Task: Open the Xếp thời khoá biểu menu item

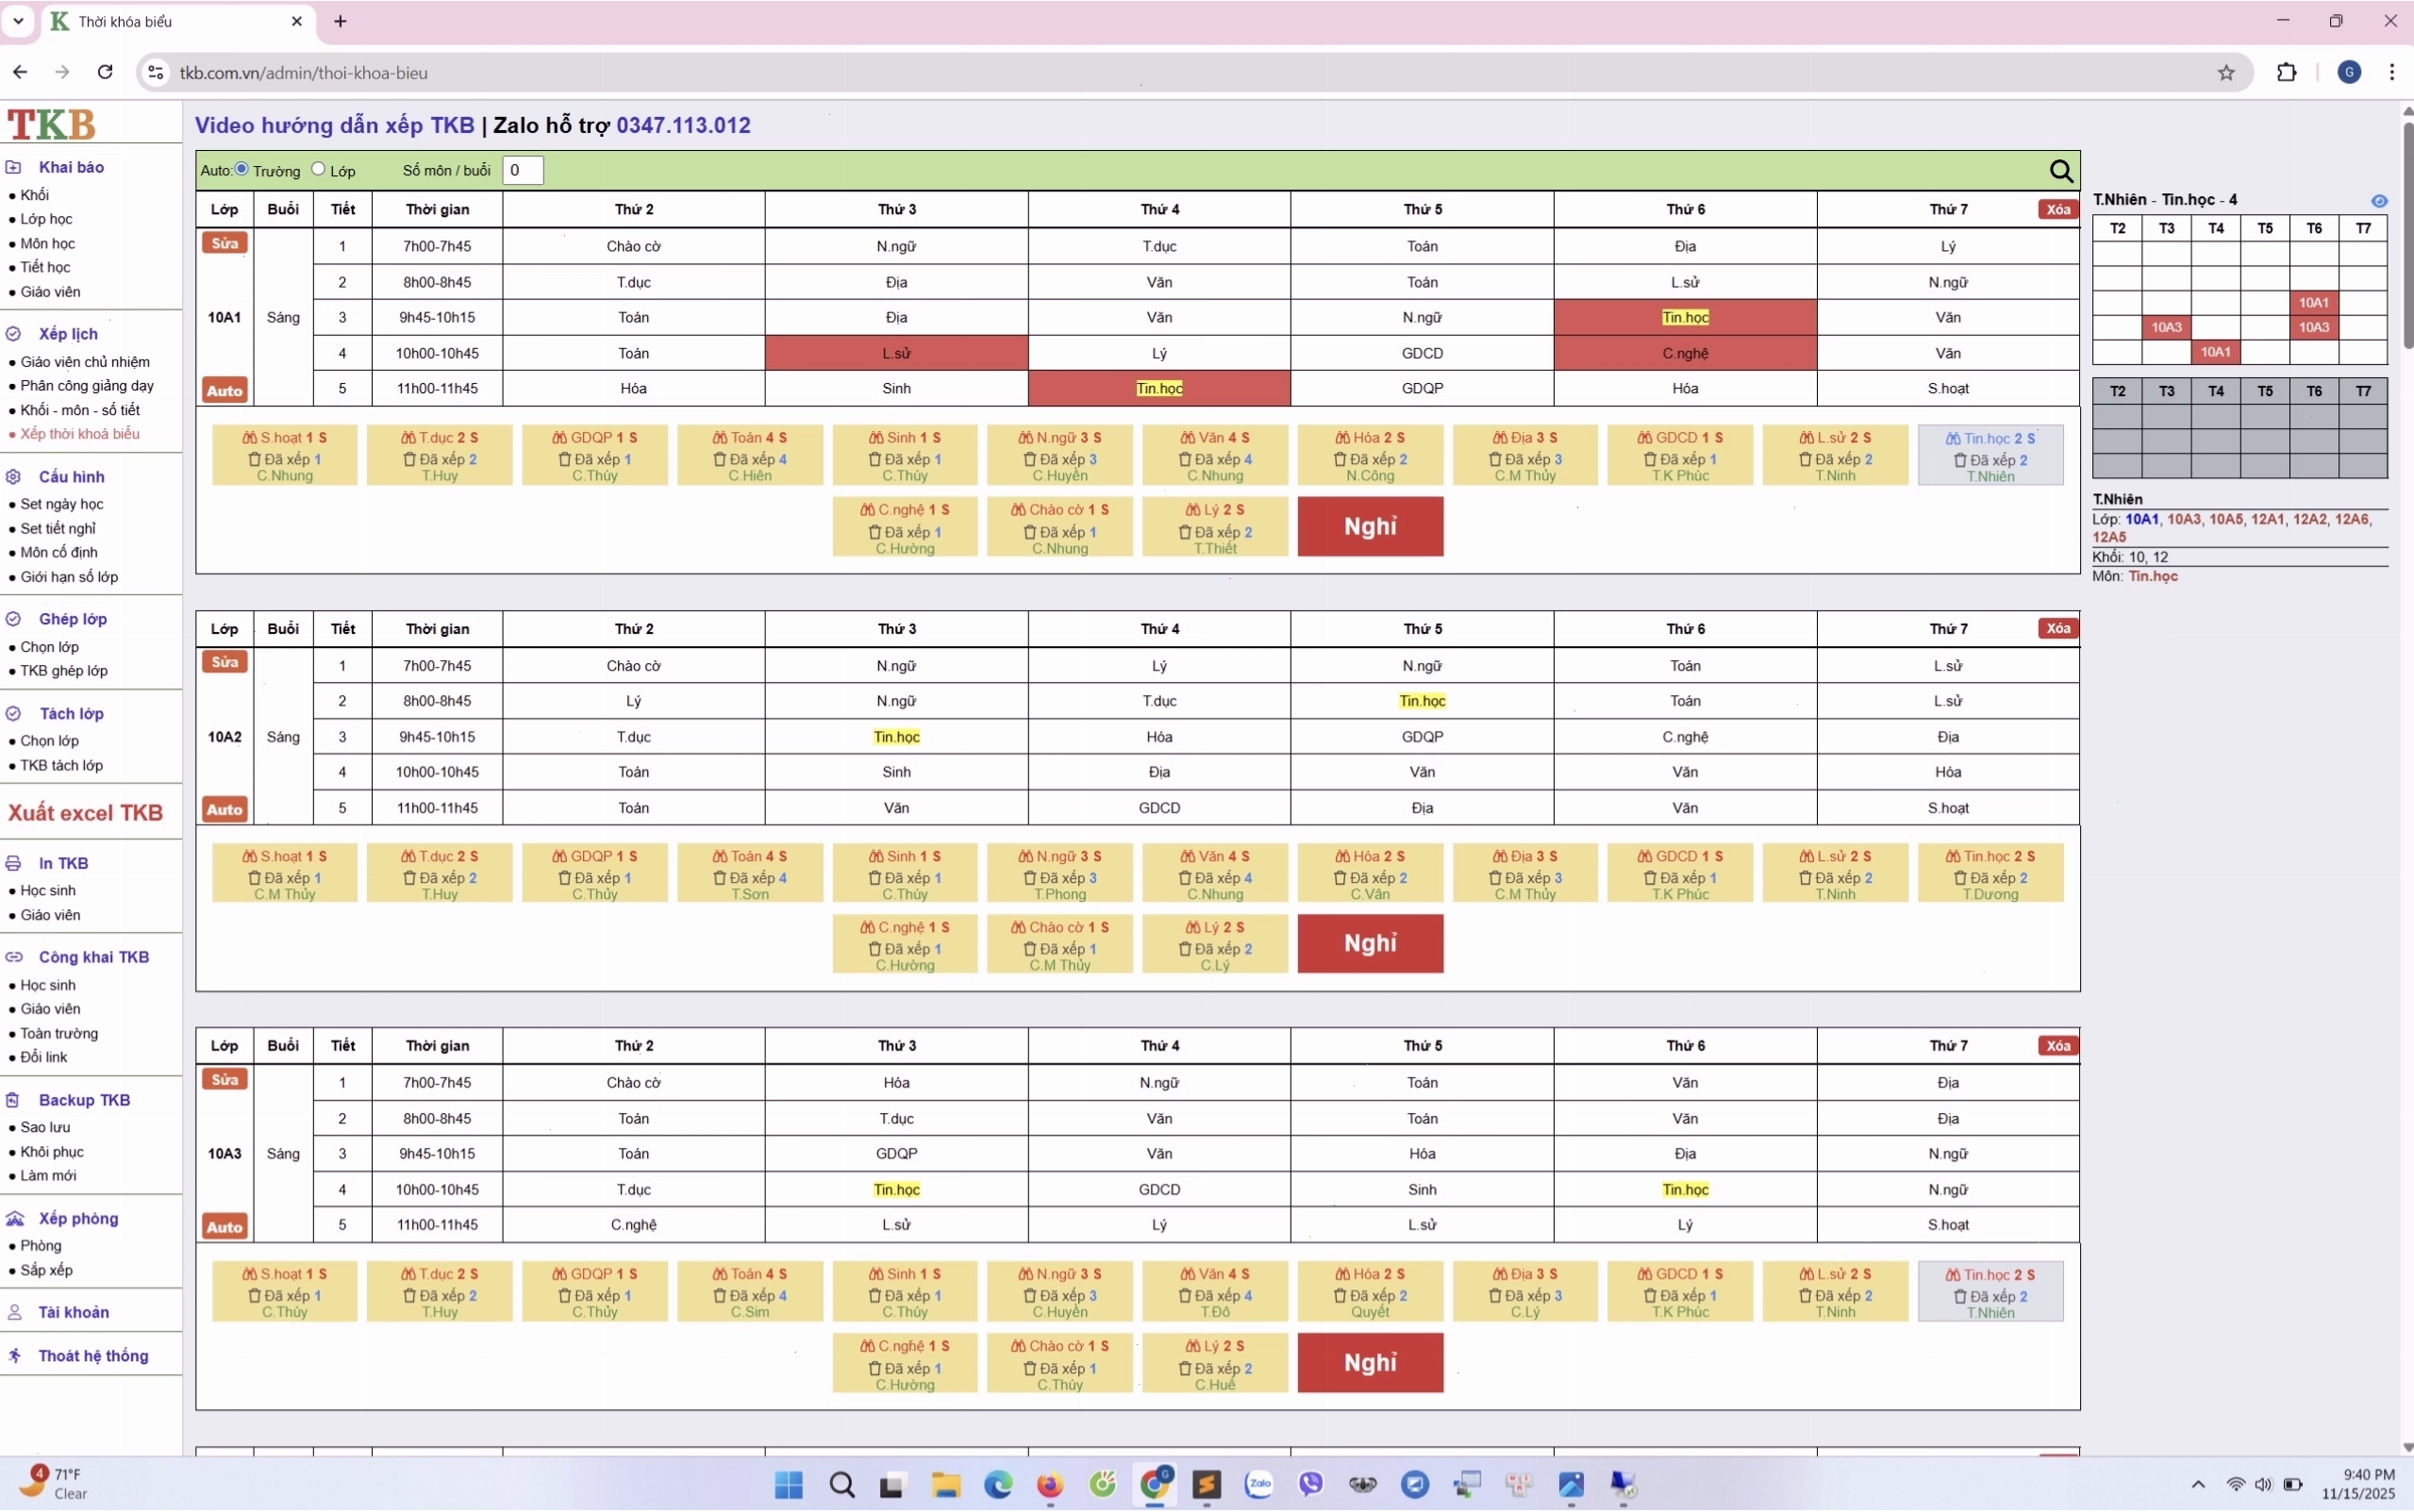Action: 80,434
